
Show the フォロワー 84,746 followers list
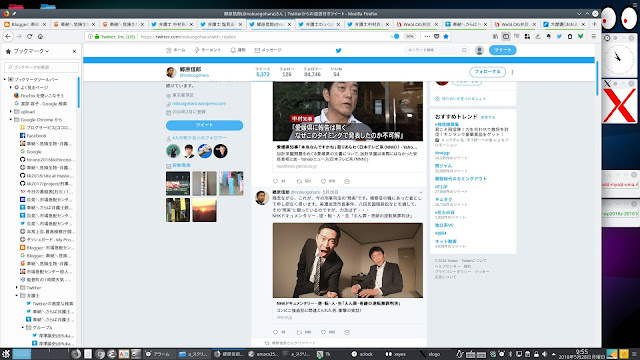coord(312,72)
